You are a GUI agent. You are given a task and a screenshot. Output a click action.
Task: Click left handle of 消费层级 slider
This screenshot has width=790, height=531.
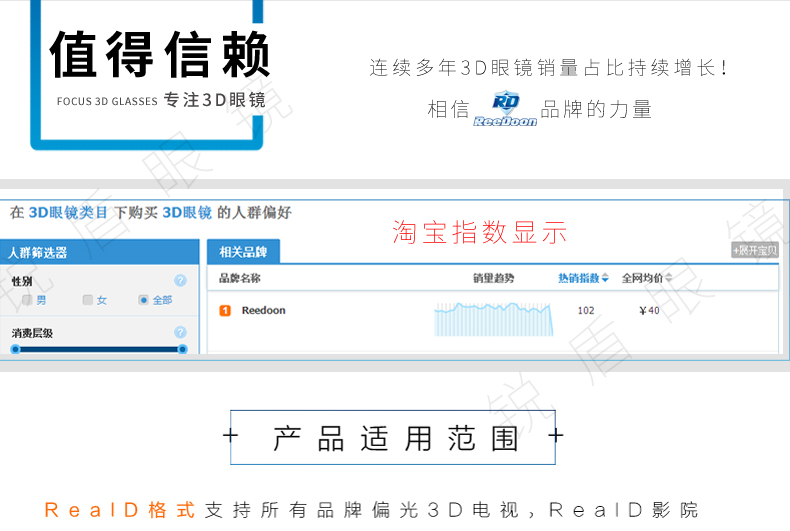[x=16, y=349]
